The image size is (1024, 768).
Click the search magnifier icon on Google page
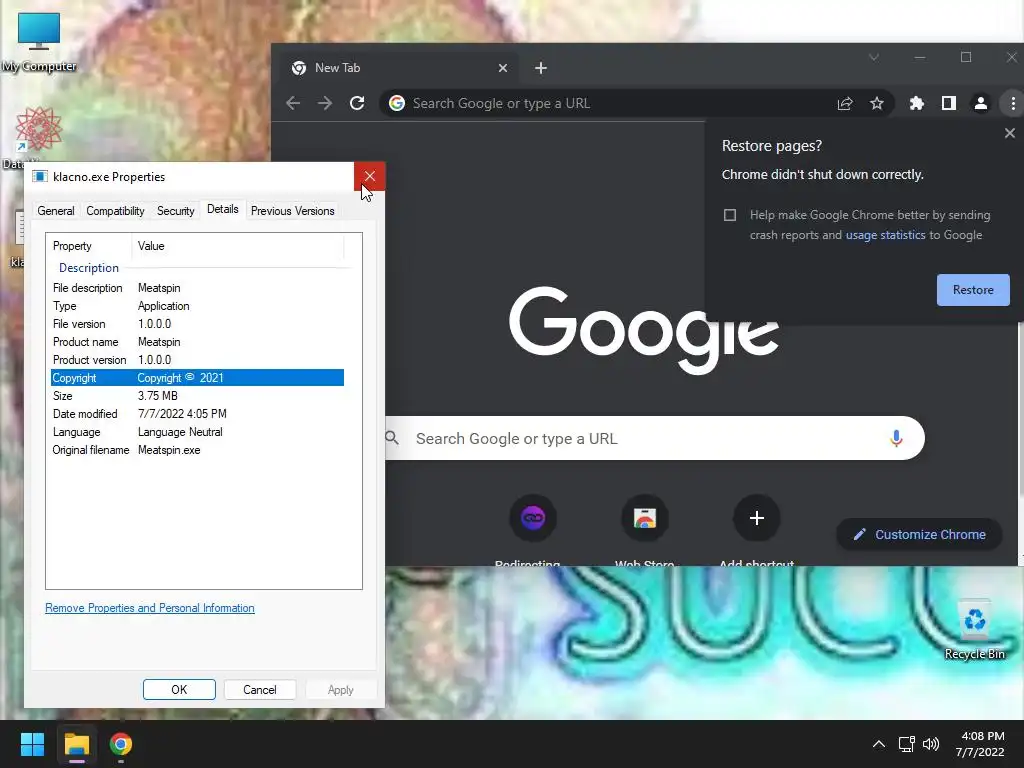[392, 438]
